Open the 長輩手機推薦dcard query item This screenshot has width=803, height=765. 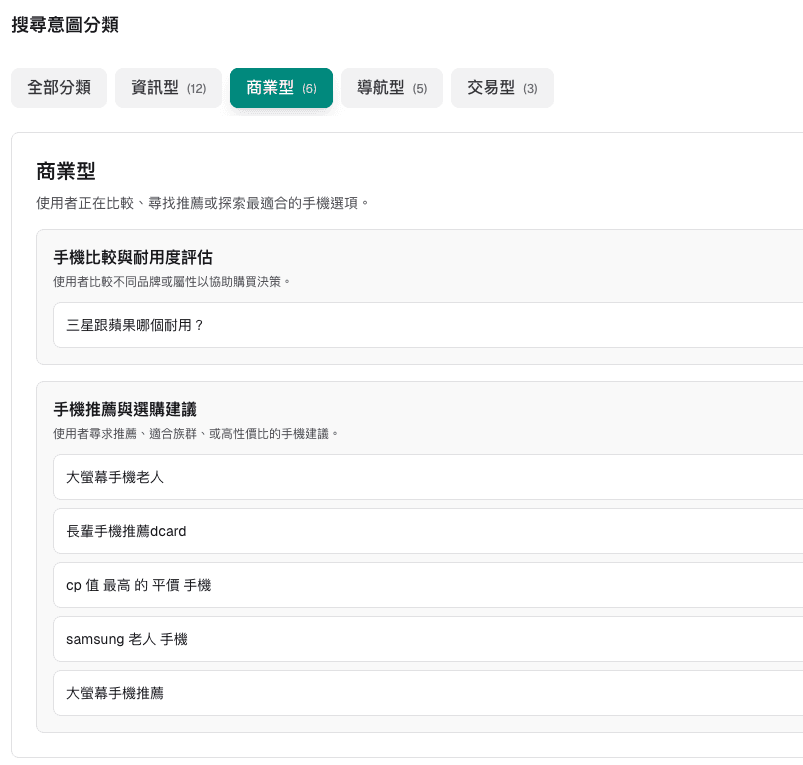pos(126,531)
